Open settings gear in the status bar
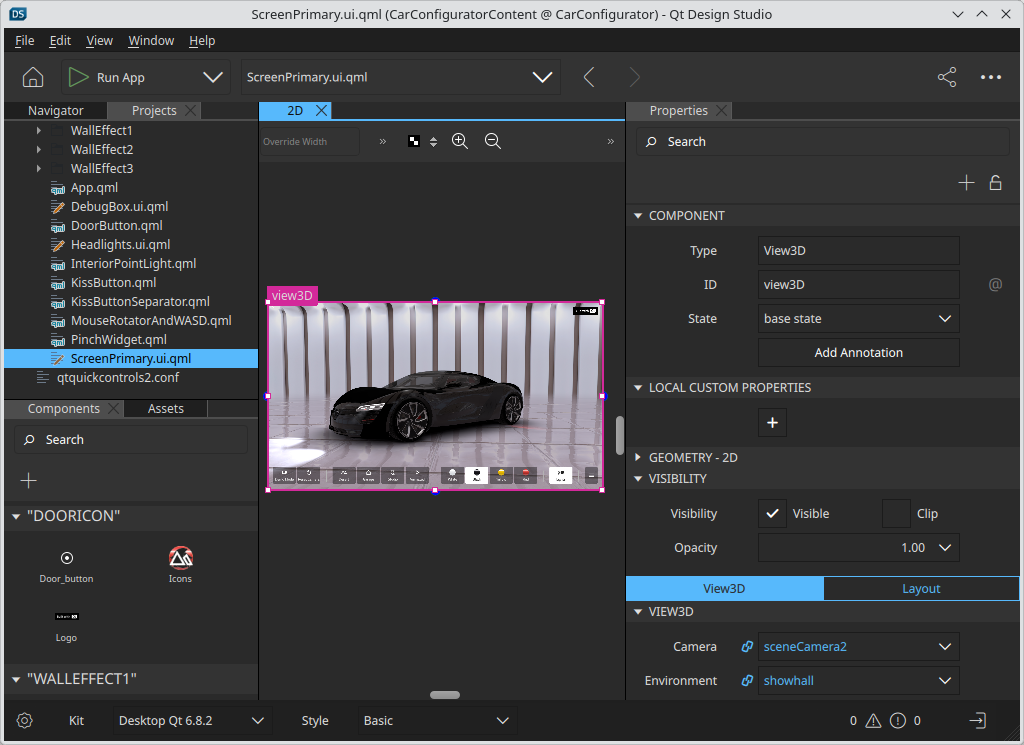 [x=25, y=720]
